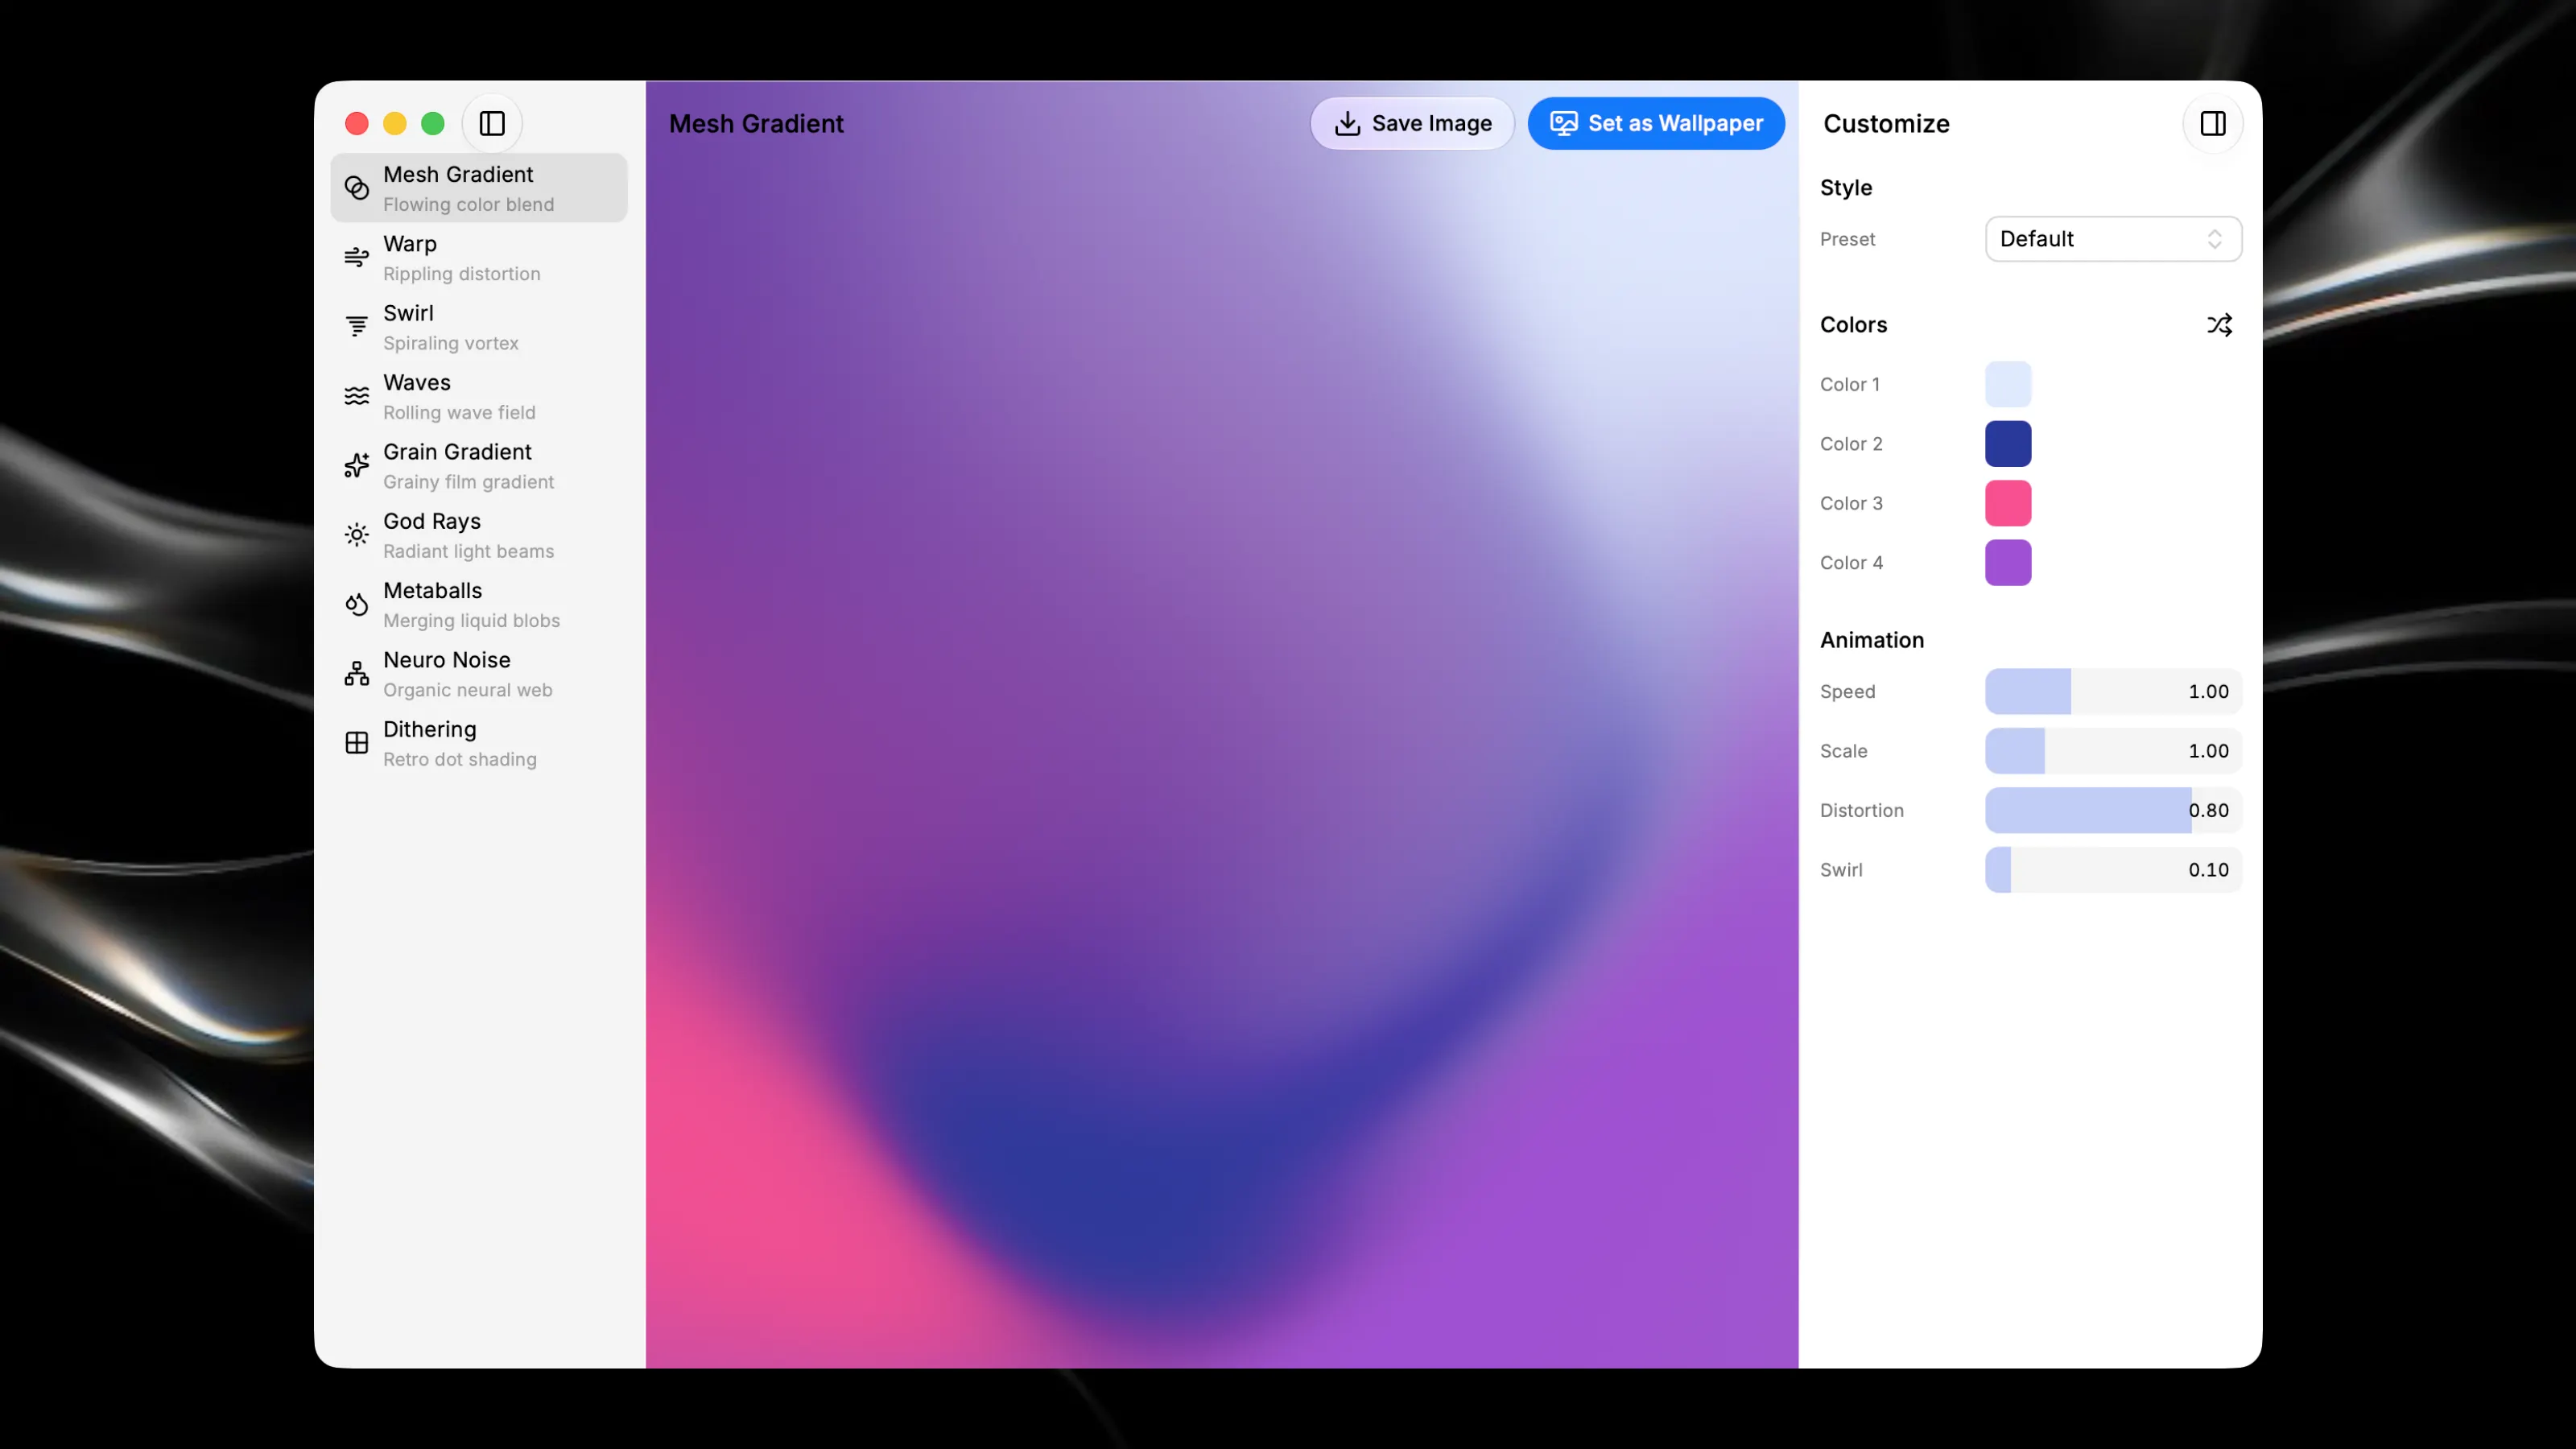2576x1449 pixels.
Task: Click the 'Rolling wave field' subtitle
Action: (x=459, y=413)
